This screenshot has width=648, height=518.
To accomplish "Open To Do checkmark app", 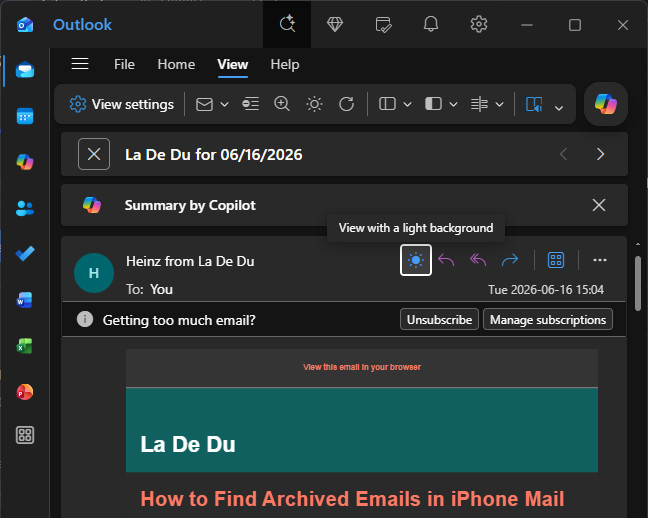I will tap(25, 253).
